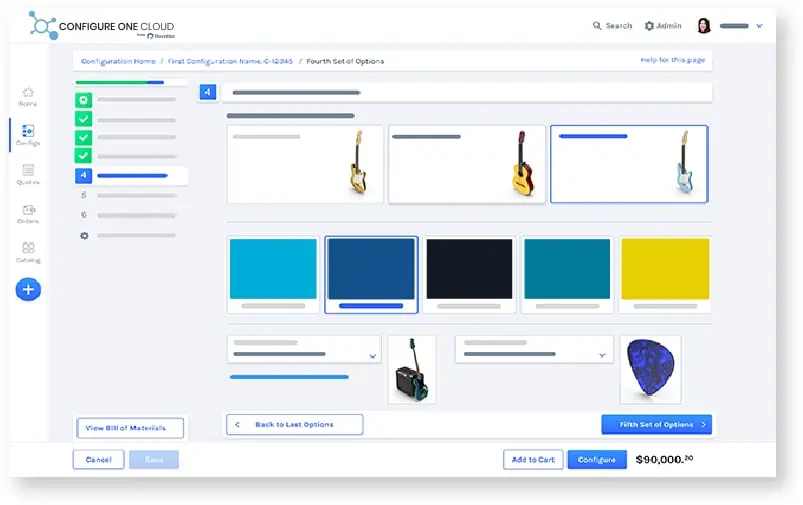803x505 pixels.
Task: Click Configuration Home breadcrumb
Action: (x=118, y=61)
